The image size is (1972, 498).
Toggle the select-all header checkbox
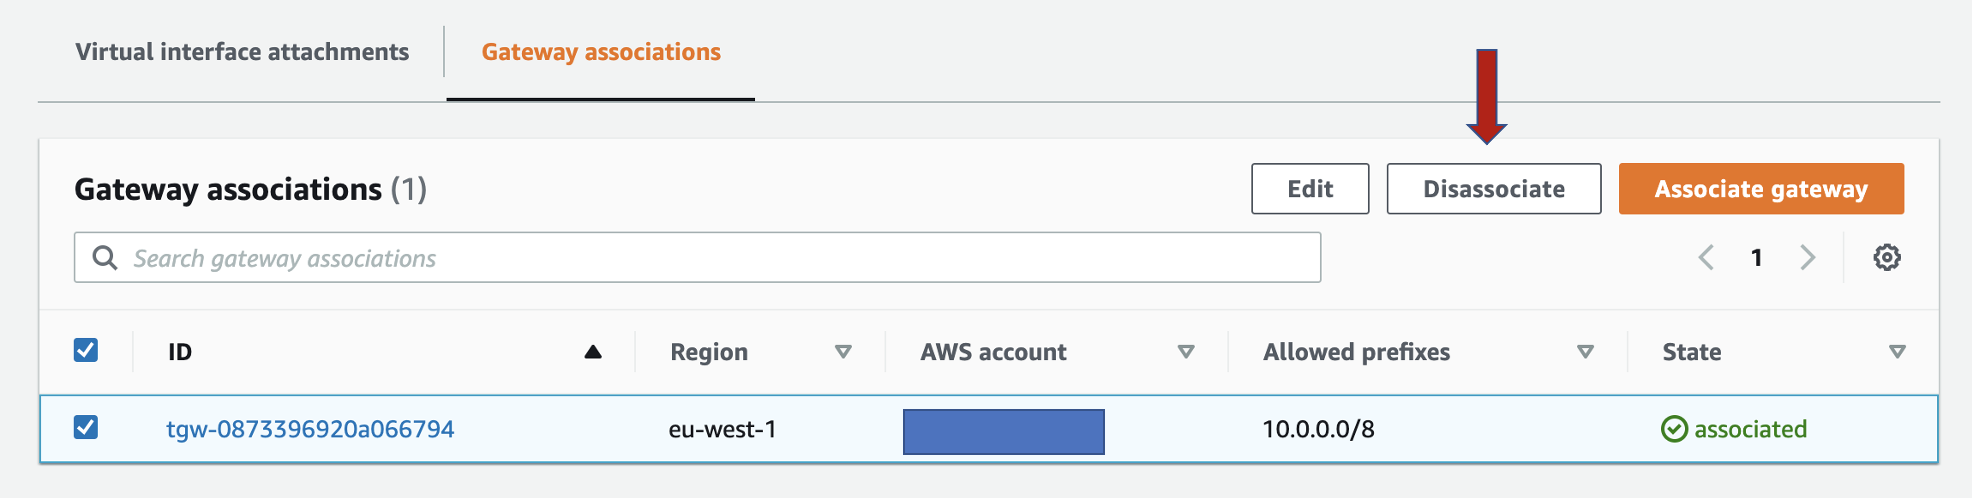point(86,350)
